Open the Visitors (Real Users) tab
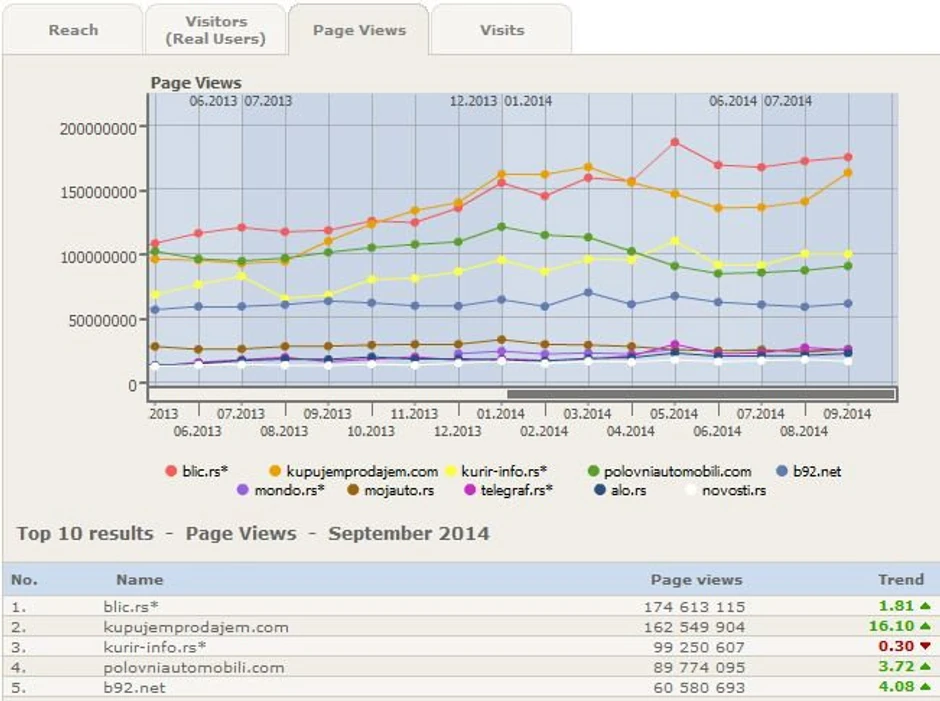Viewport: 940px width, 701px height. pos(216,30)
